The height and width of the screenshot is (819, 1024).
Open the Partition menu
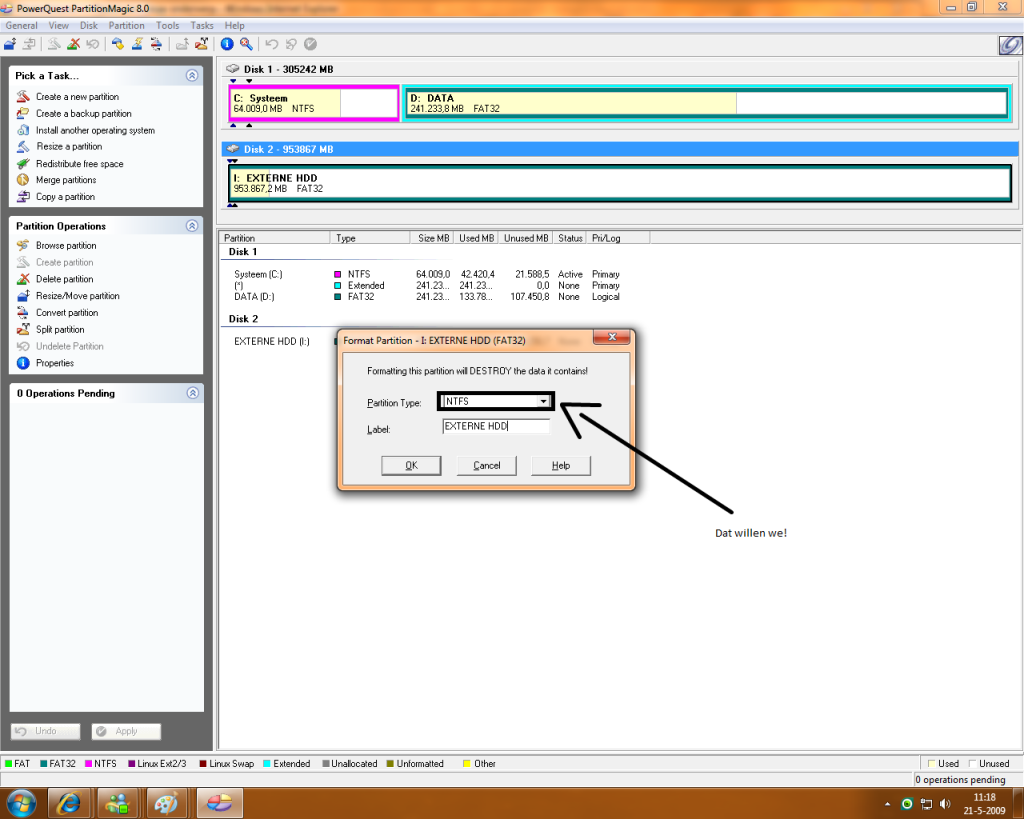(127, 25)
